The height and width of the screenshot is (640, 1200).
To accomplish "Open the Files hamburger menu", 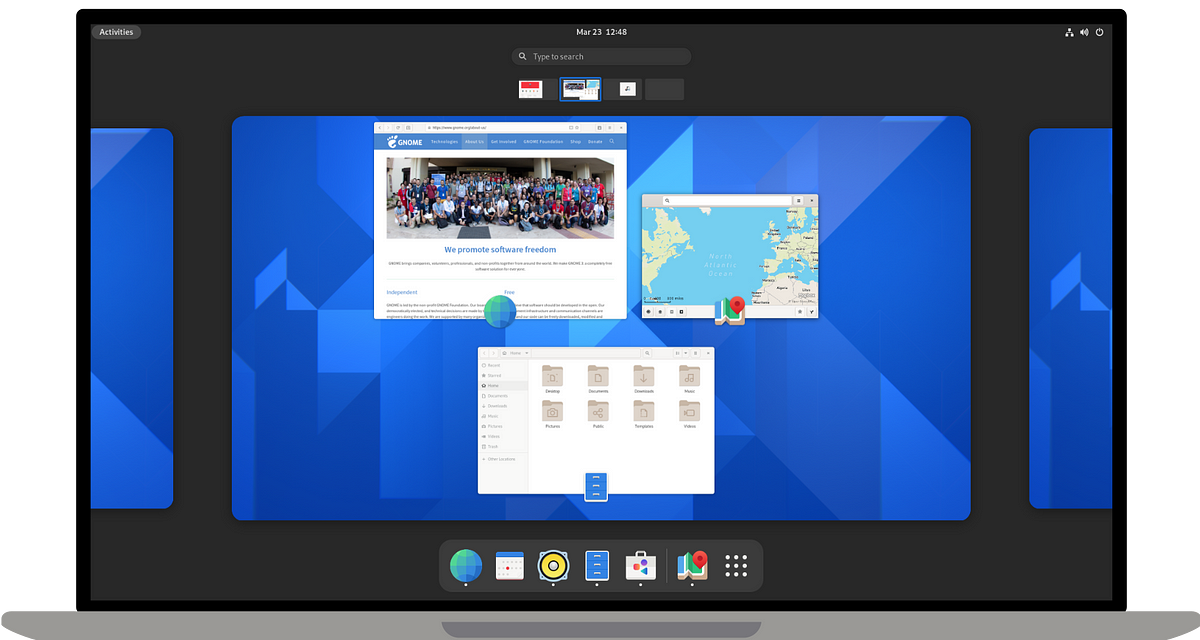I will [x=695, y=353].
